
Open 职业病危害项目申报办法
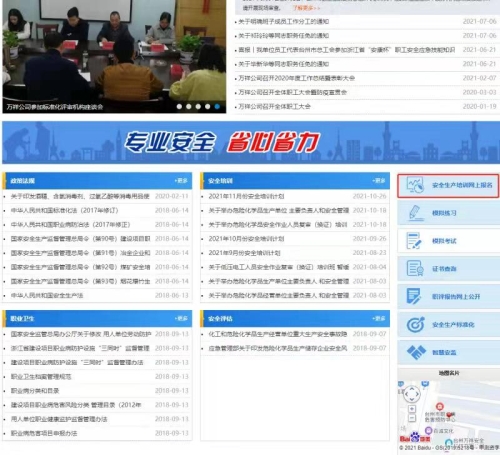coord(44,433)
